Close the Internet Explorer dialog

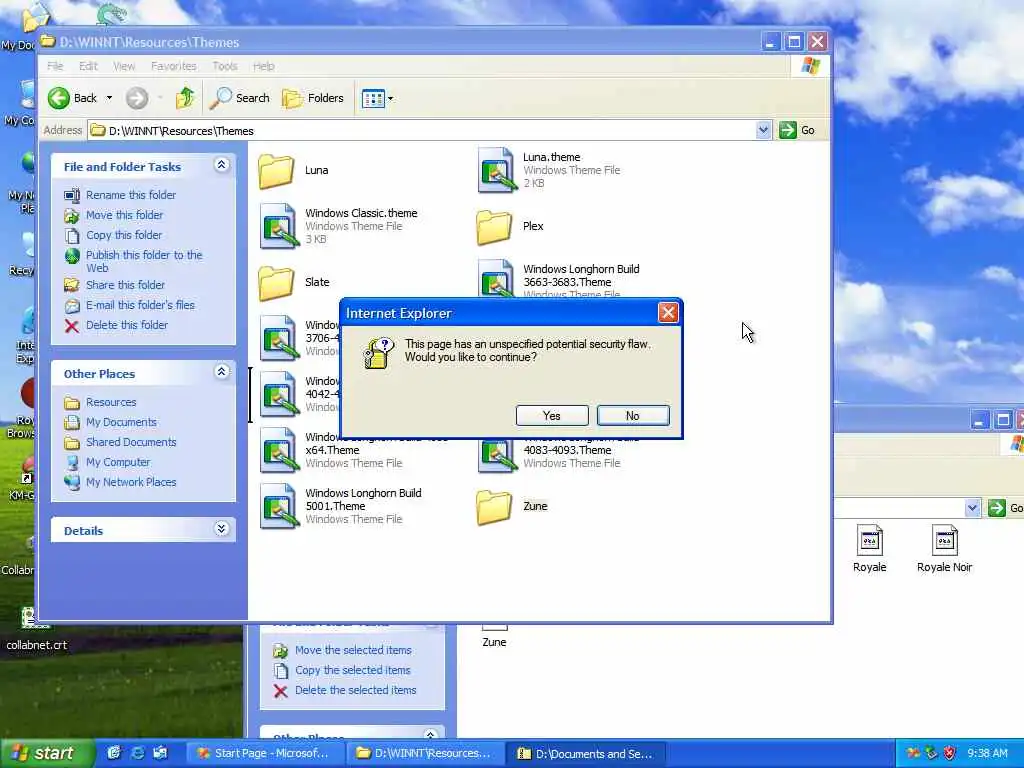coord(667,313)
